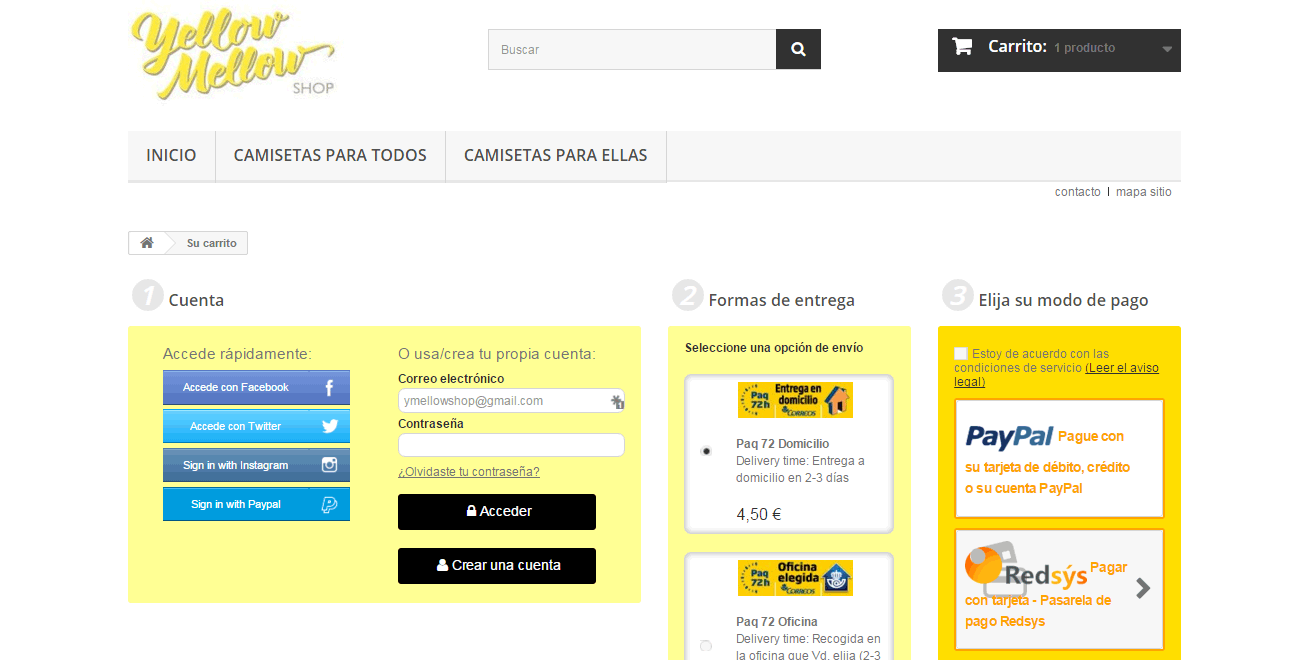The height and width of the screenshot is (660, 1306).
Task: Click the Elija su modo de pago heading
Action: coord(1064,300)
